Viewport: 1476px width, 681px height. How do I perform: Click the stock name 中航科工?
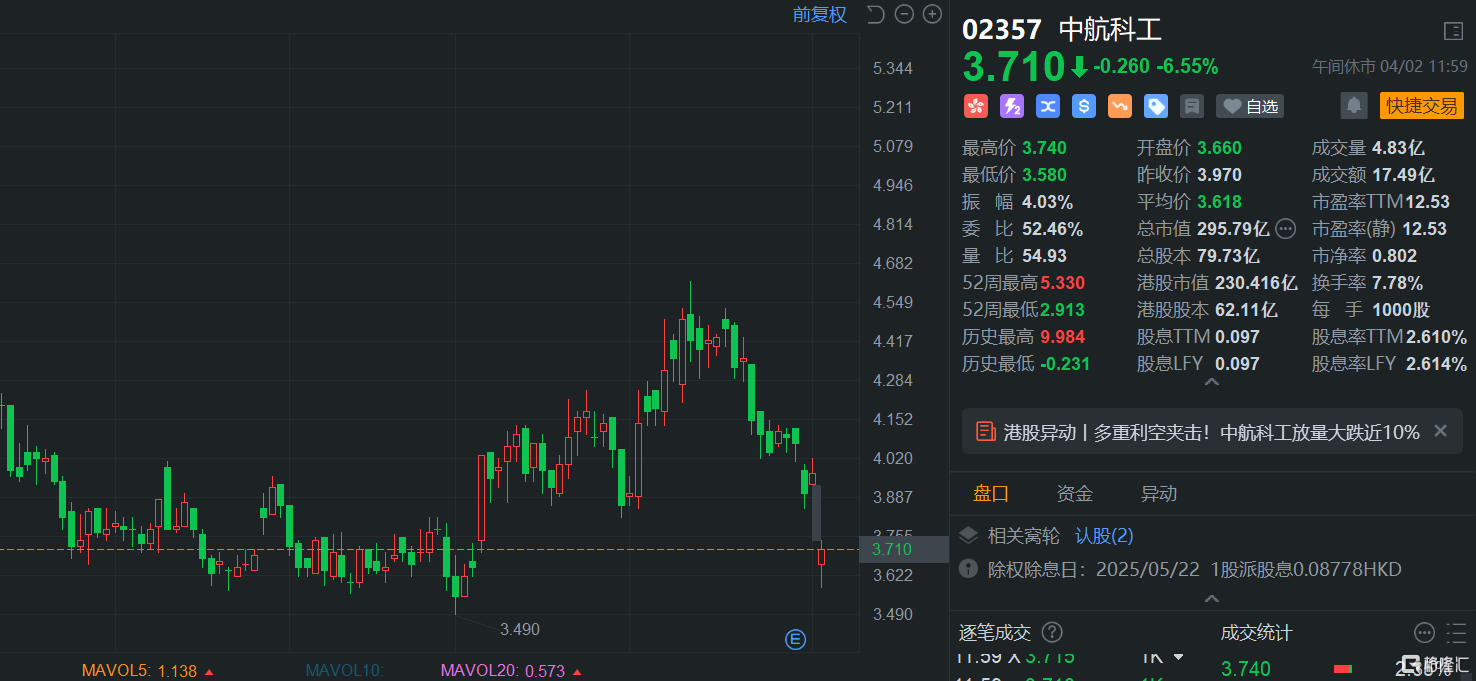point(1110,29)
